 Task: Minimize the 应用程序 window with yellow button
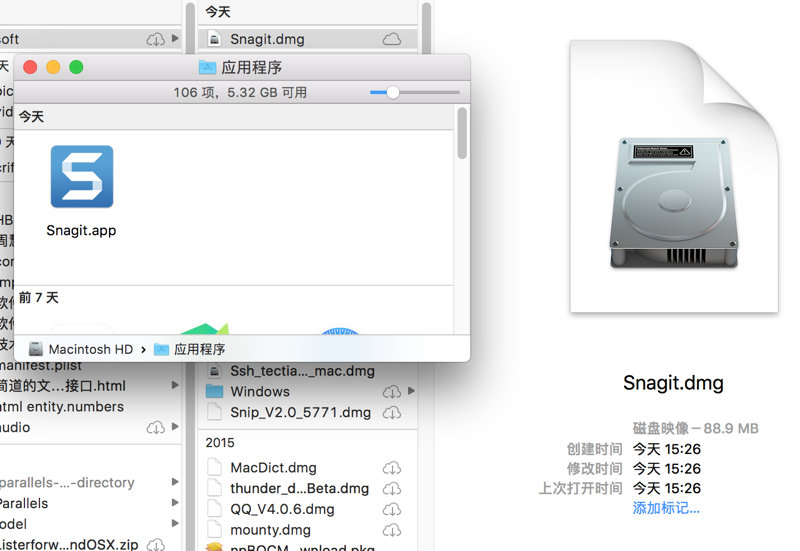(53, 67)
